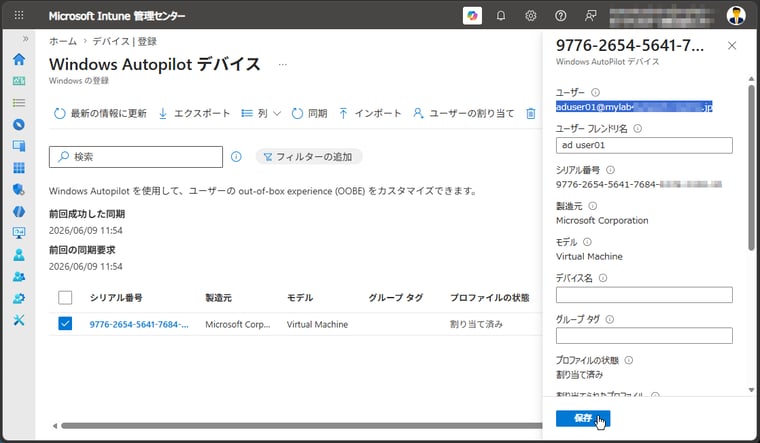Click the ユーザー フレンドリ名 info icon
760x443 pixels.
click(638, 128)
